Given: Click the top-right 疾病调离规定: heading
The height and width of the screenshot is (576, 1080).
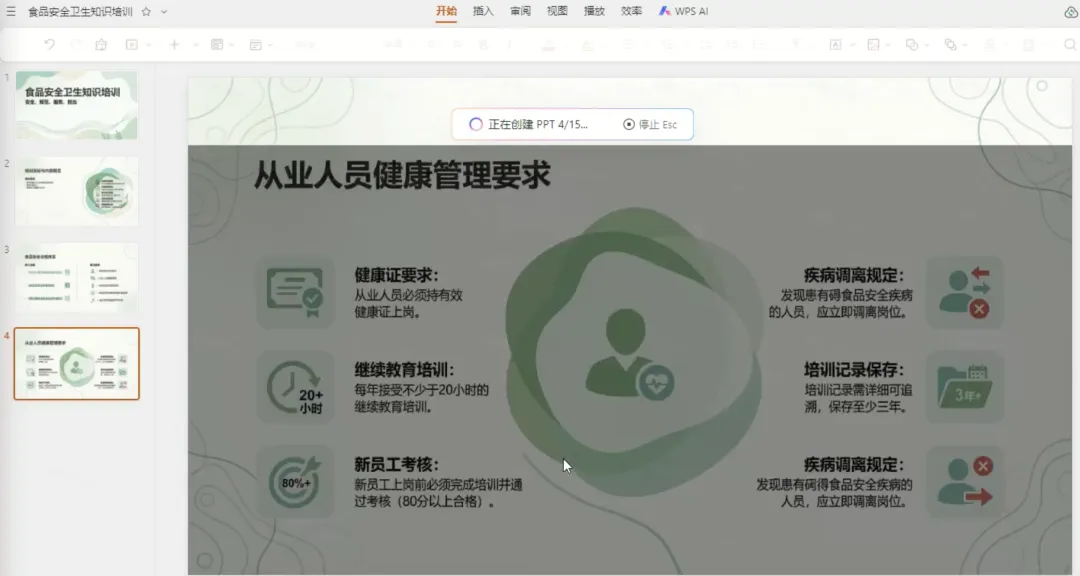Looking at the screenshot, I should coord(854,275).
